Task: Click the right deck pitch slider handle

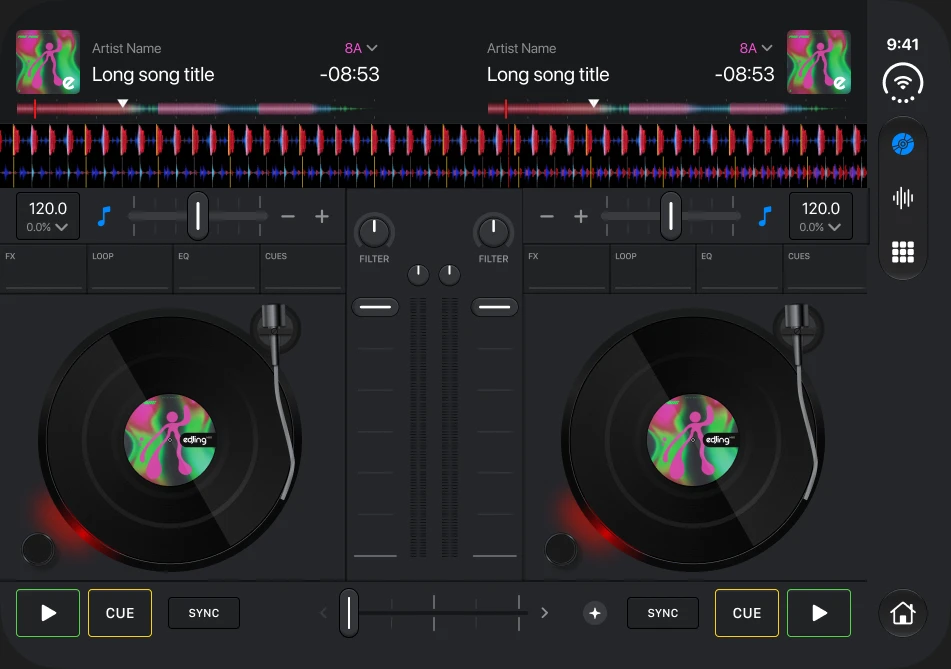Action: tap(671, 216)
